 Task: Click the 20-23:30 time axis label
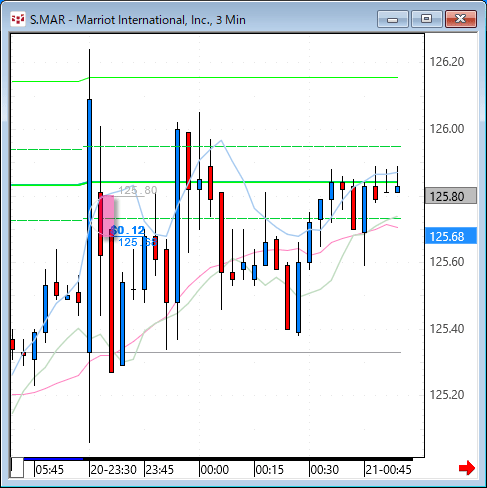click(x=113, y=470)
